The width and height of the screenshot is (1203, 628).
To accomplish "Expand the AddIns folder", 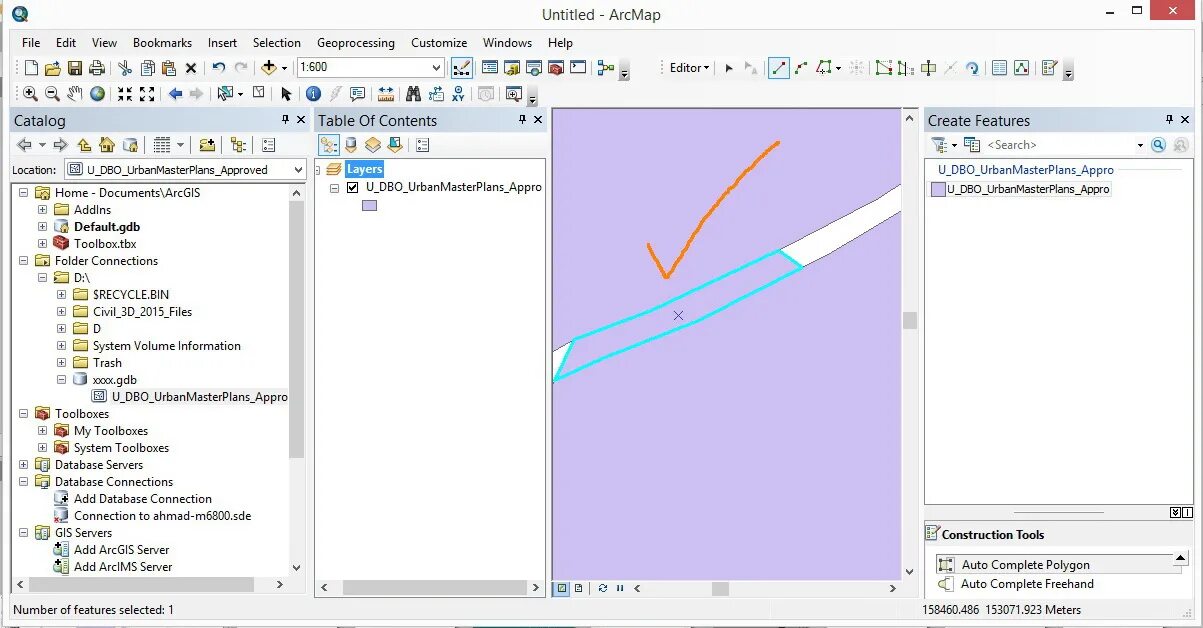I will [x=42, y=210].
